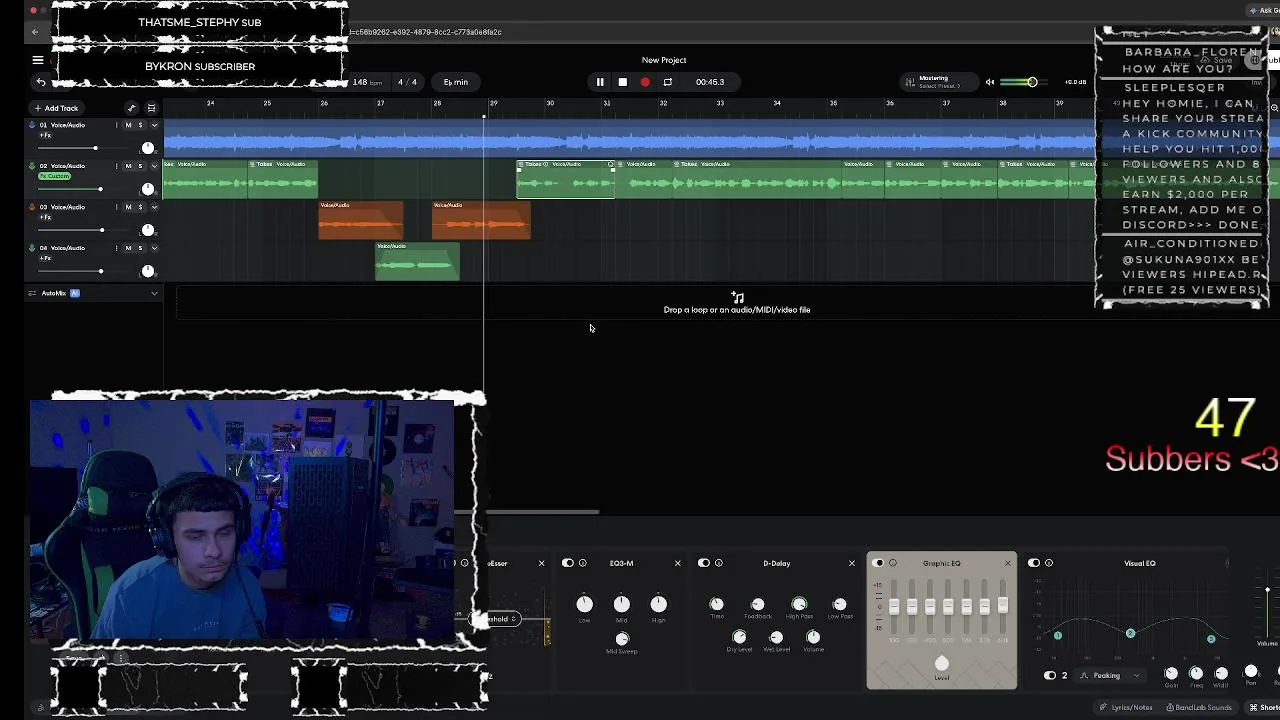1280x720 pixels.
Task: Click the undo arrow icon
Action: [41, 82]
